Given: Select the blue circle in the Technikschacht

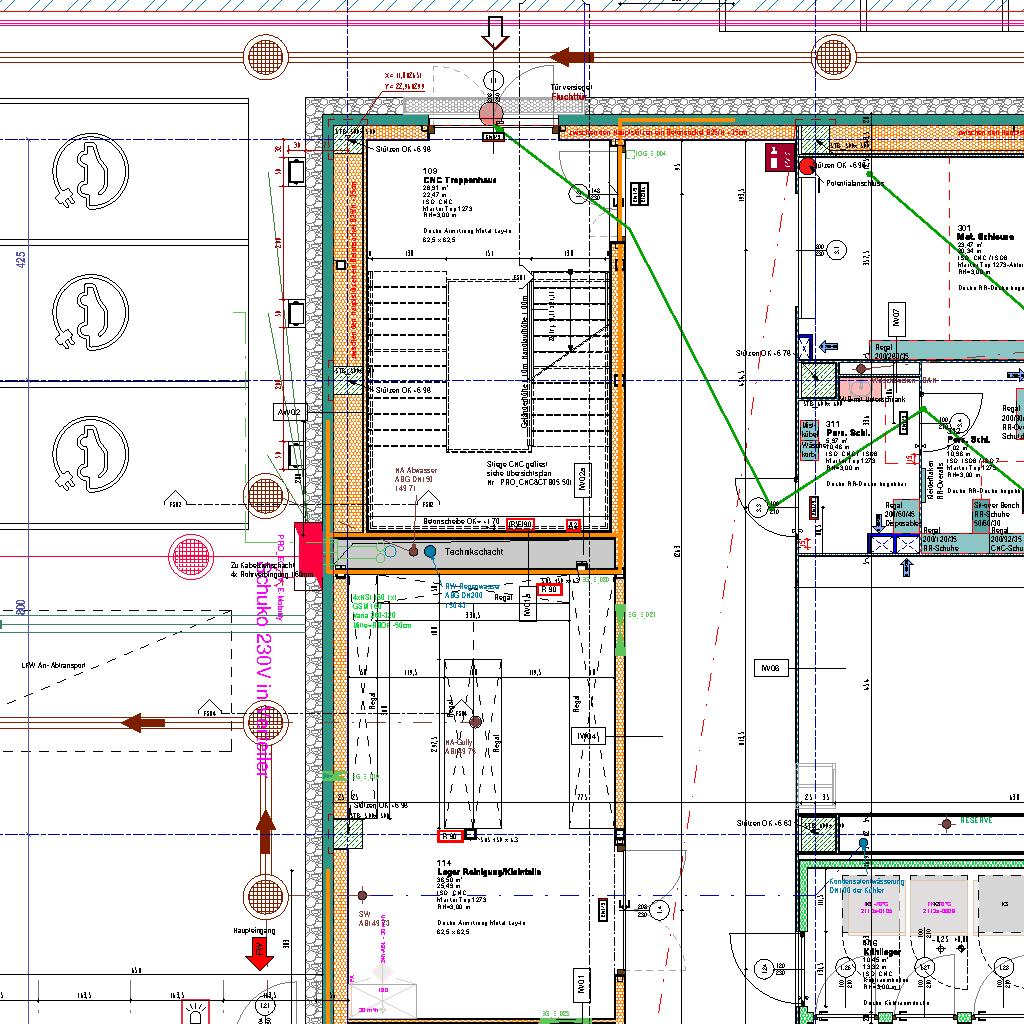Looking at the screenshot, I should pos(430,552).
